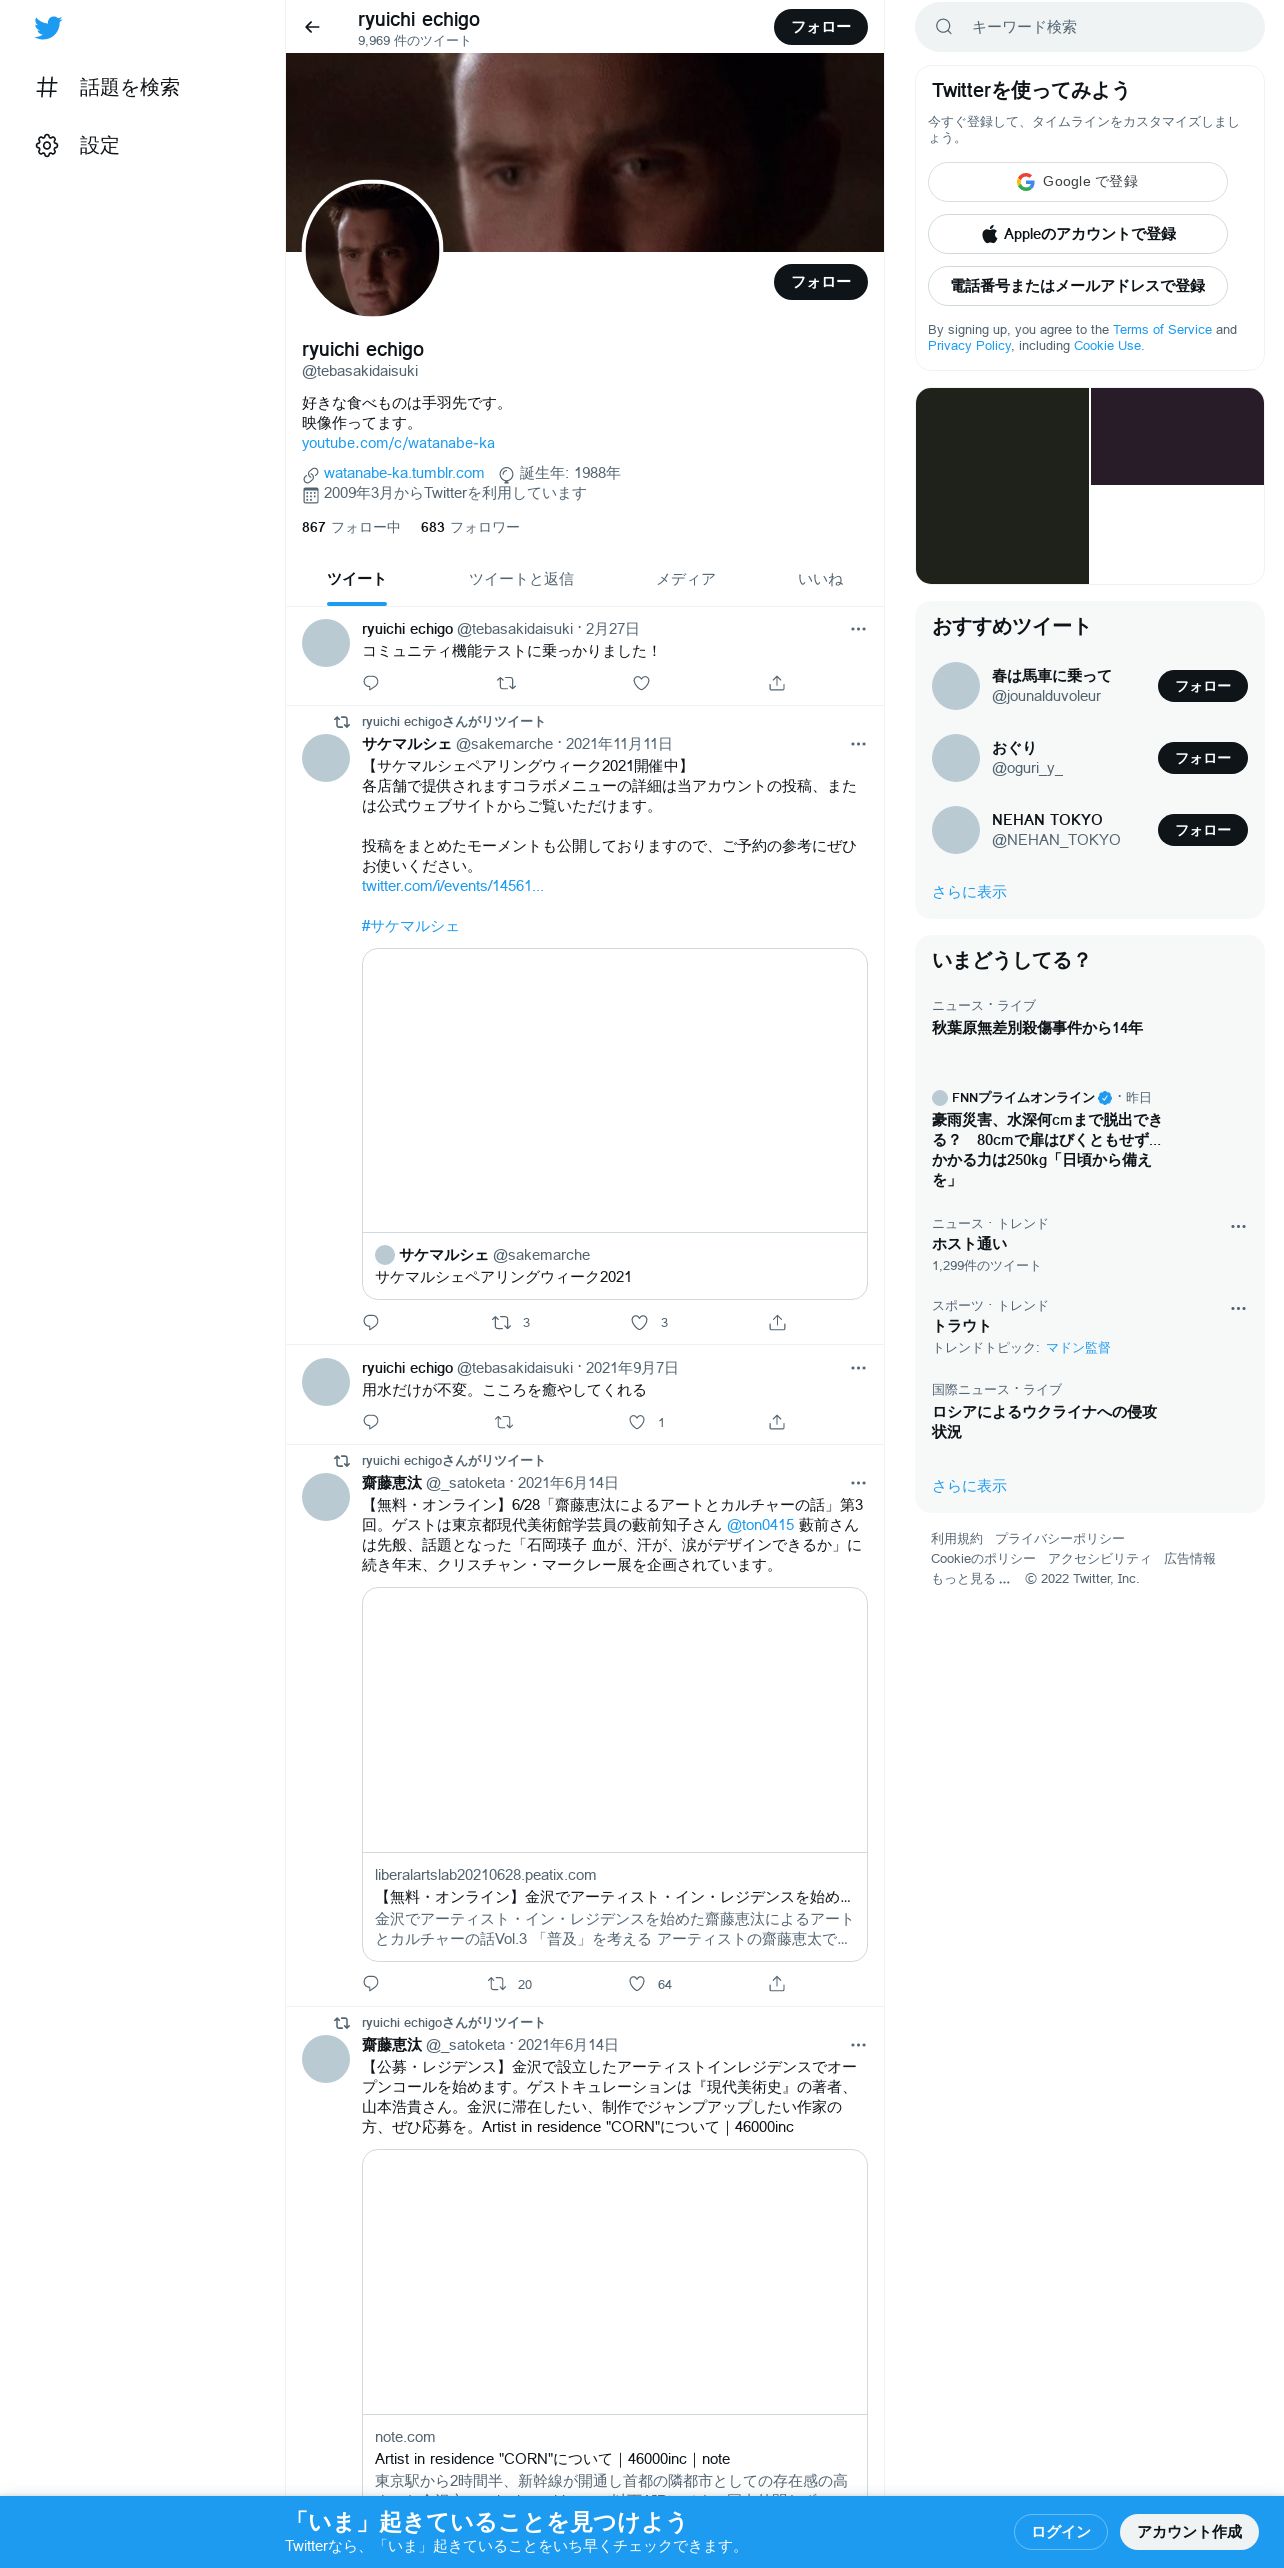Open more options on コミュニティ機能テスト tweet

(858, 629)
